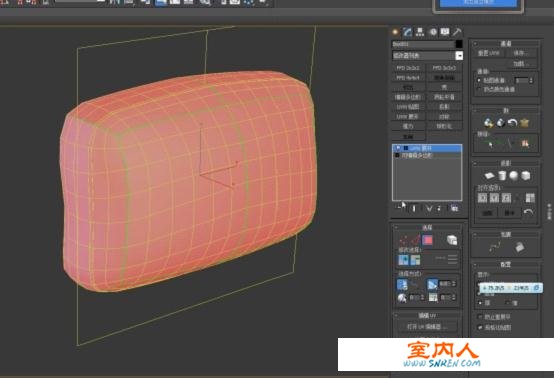This screenshot has height=378, width=554.
Task: Select 贴图通道 radio button
Action: coord(479,81)
